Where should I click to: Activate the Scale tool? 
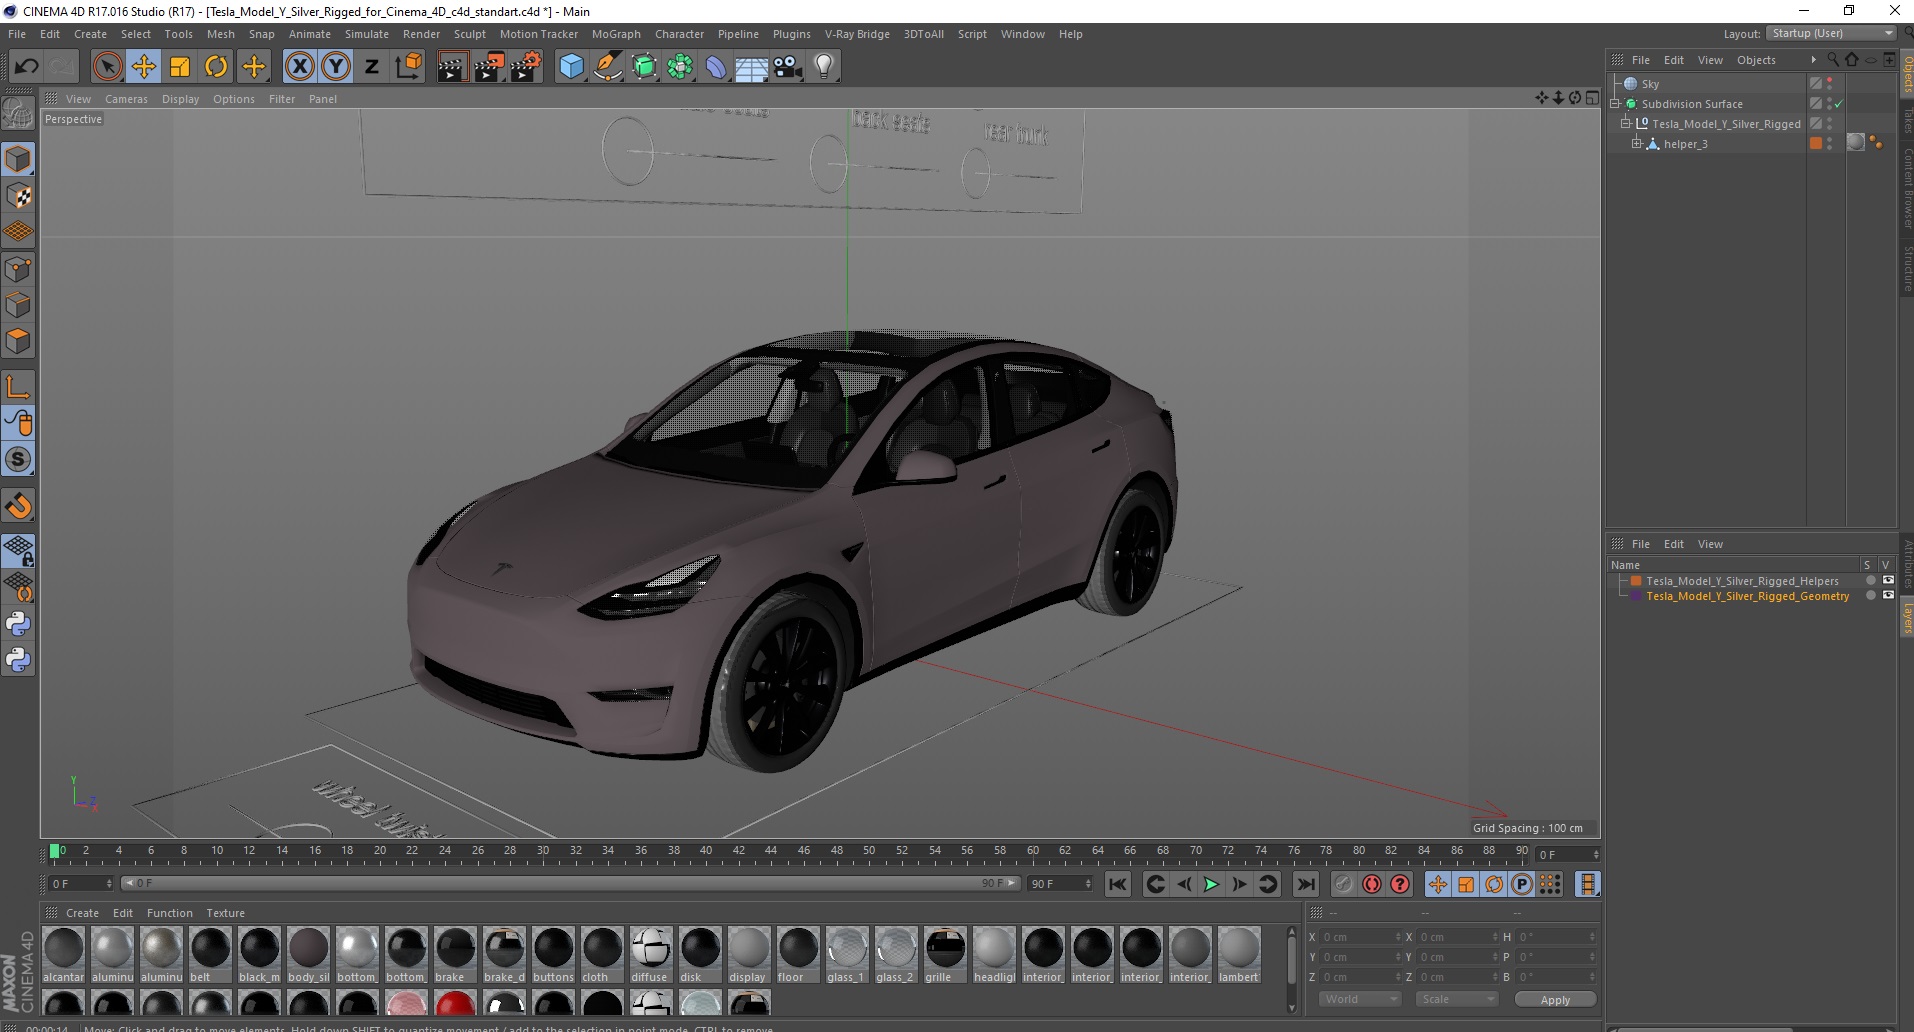tap(180, 67)
